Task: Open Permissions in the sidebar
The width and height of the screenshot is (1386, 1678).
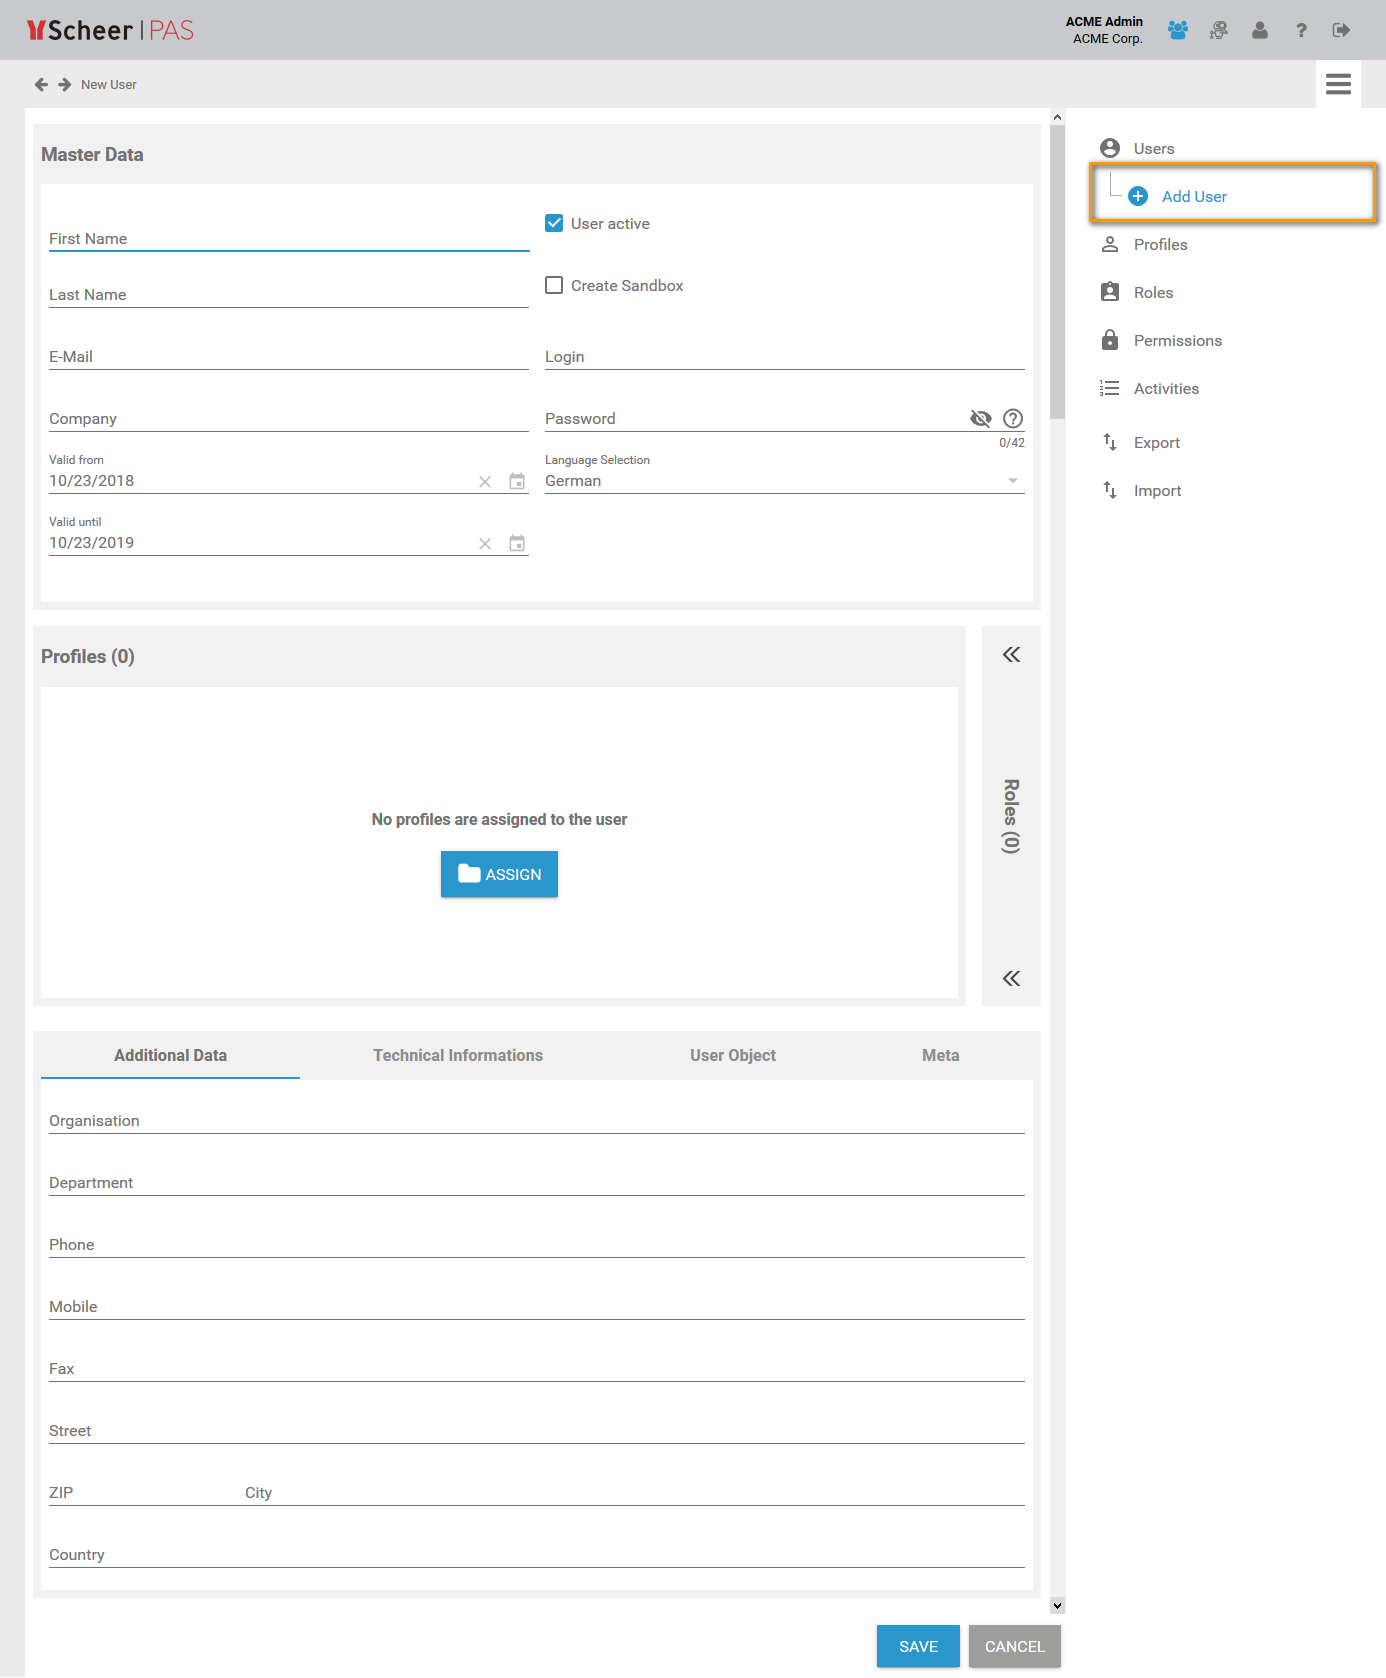Action: click(x=1177, y=341)
